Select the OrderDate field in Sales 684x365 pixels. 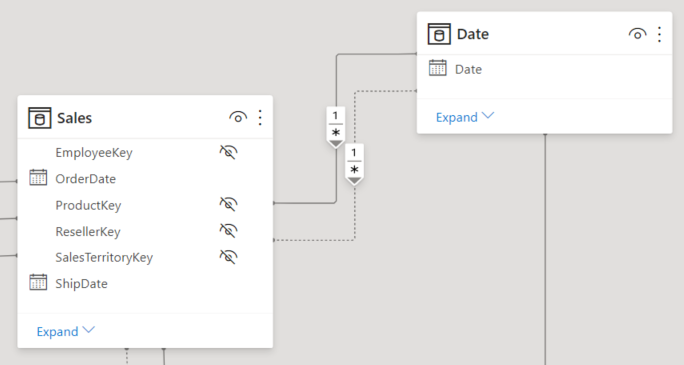[x=145, y=179]
